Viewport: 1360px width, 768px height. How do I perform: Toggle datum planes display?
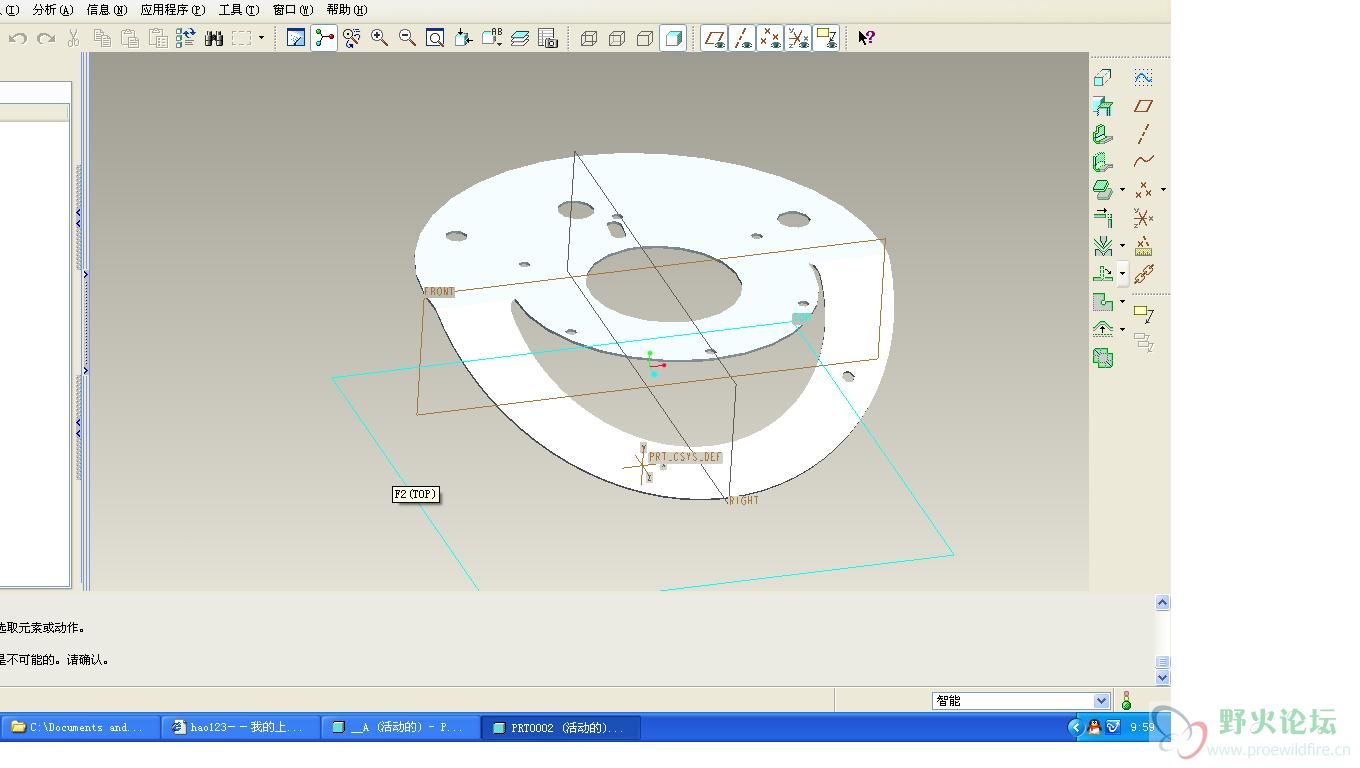click(x=714, y=38)
